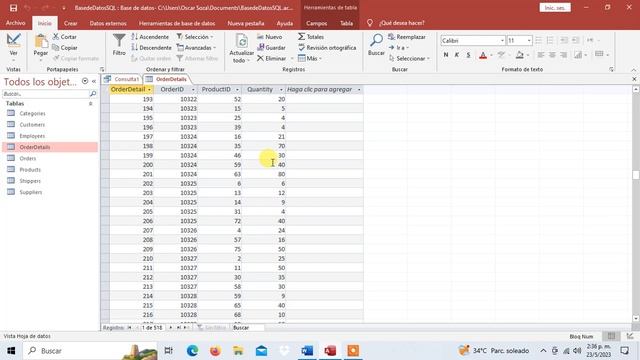This screenshot has height=360, width=640.
Task: Click Eliminar record button
Action: coord(271,59)
